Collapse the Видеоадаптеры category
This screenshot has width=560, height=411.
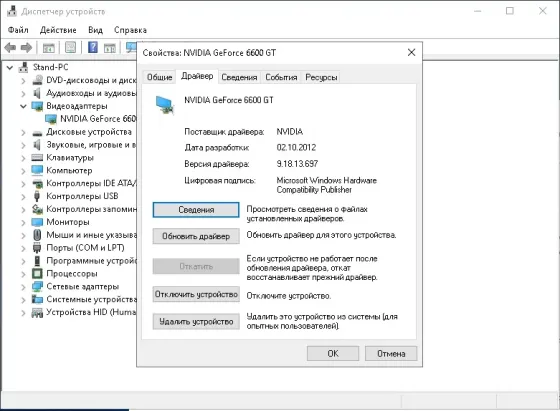coord(24,106)
